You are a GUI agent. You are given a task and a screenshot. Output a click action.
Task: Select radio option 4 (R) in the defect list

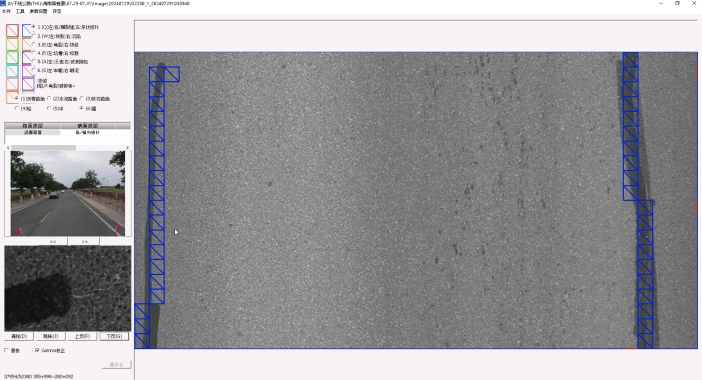pyautogui.click(x=34, y=53)
